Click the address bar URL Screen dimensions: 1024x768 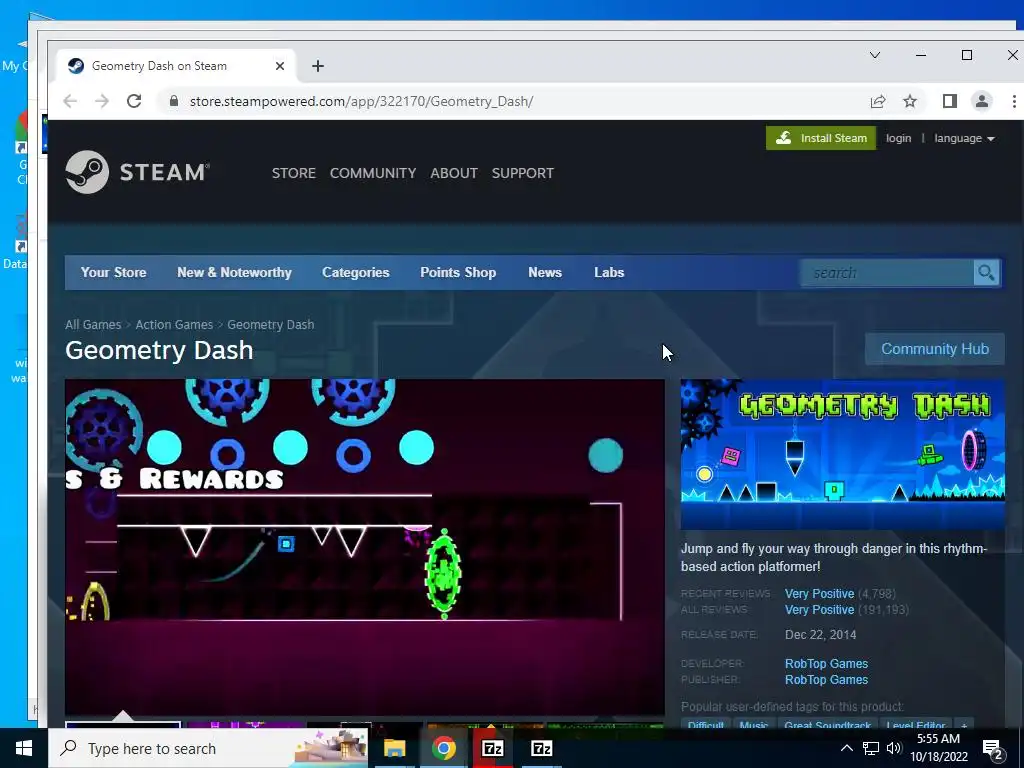(361, 101)
